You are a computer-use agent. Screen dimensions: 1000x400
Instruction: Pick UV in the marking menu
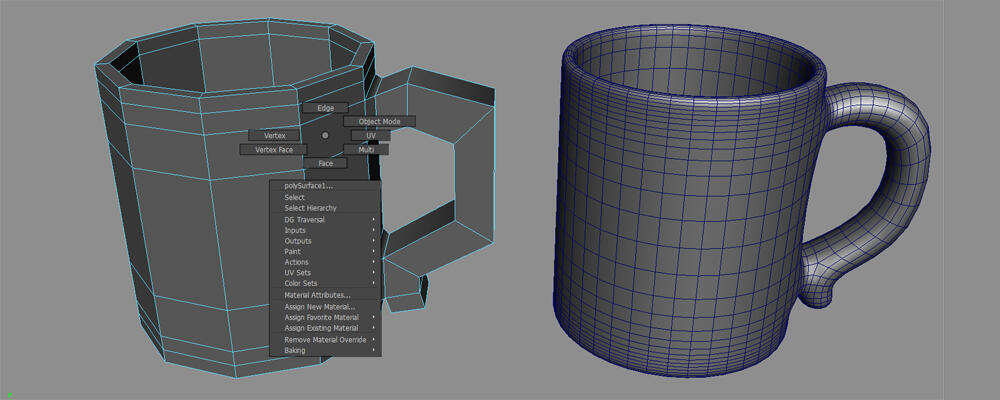371,135
